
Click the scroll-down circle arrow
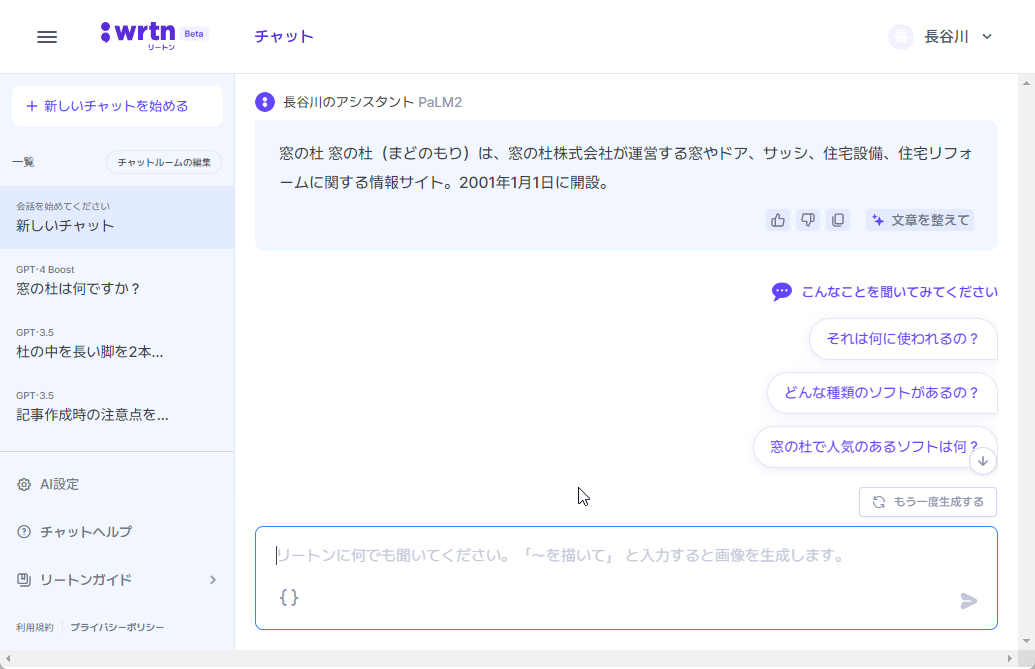[982, 460]
